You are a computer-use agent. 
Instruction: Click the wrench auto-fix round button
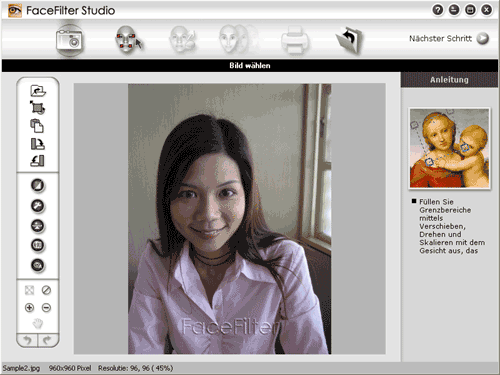click(x=38, y=206)
